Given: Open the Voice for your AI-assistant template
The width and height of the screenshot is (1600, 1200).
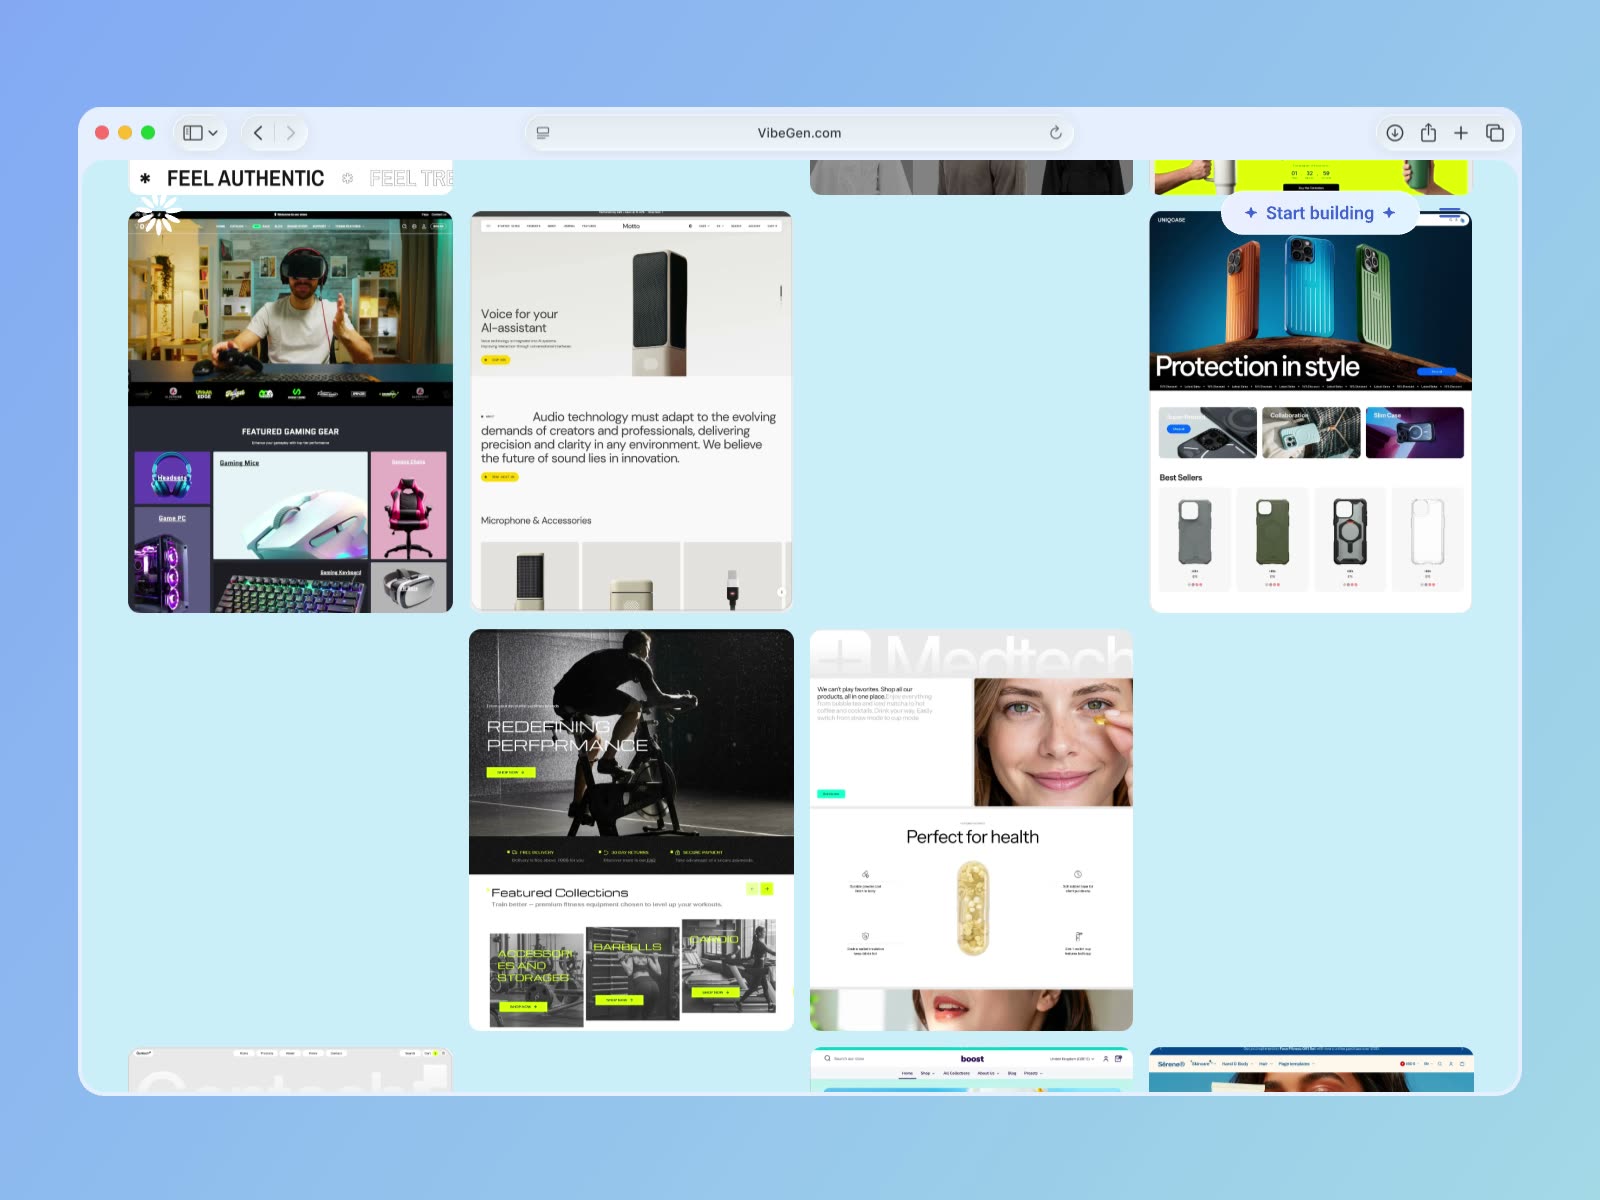Looking at the screenshot, I should (631, 411).
